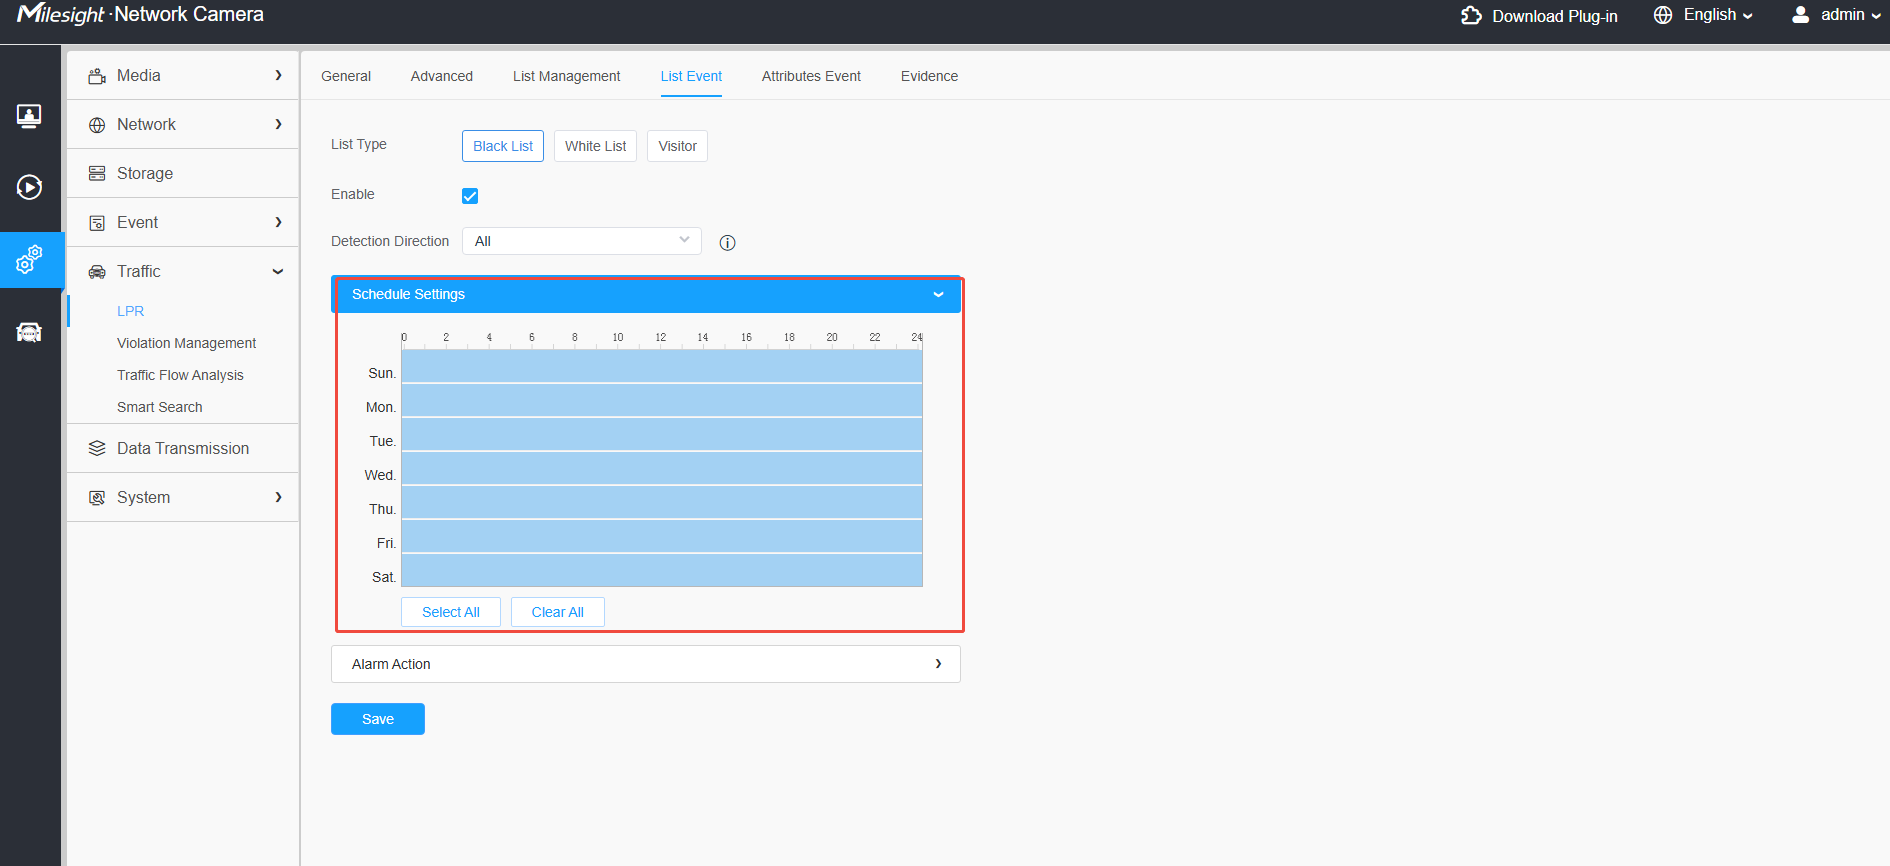1890x866 pixels.
Task: Click the Download Plug-in icon
Action: 1471,15
